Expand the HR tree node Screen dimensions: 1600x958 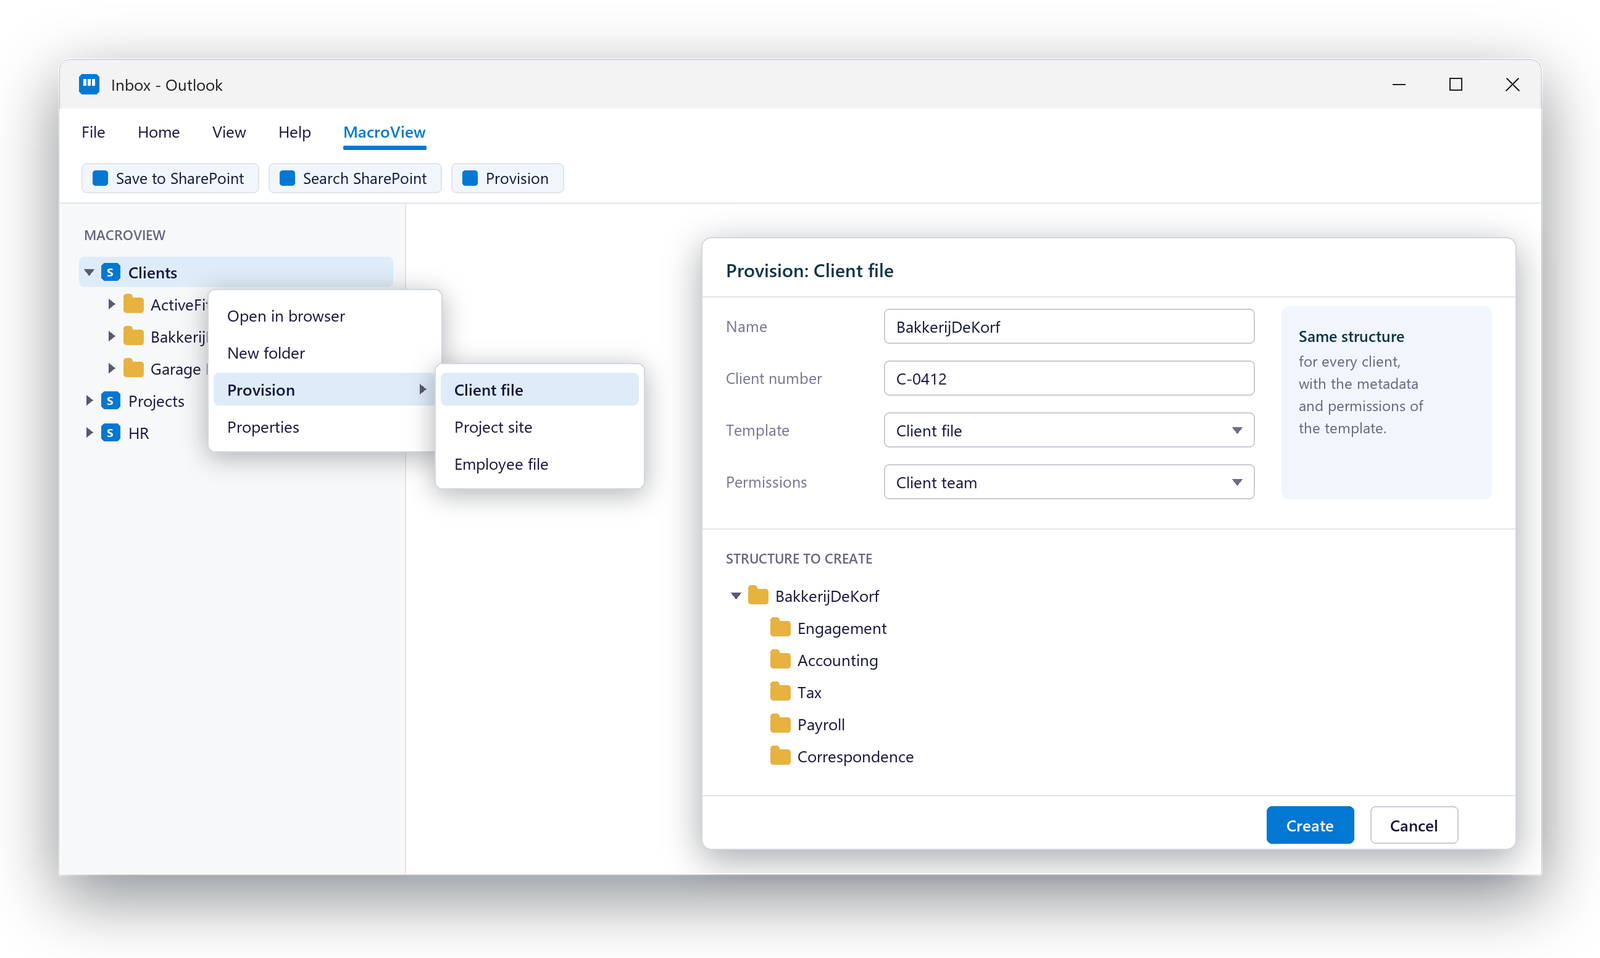89,432
